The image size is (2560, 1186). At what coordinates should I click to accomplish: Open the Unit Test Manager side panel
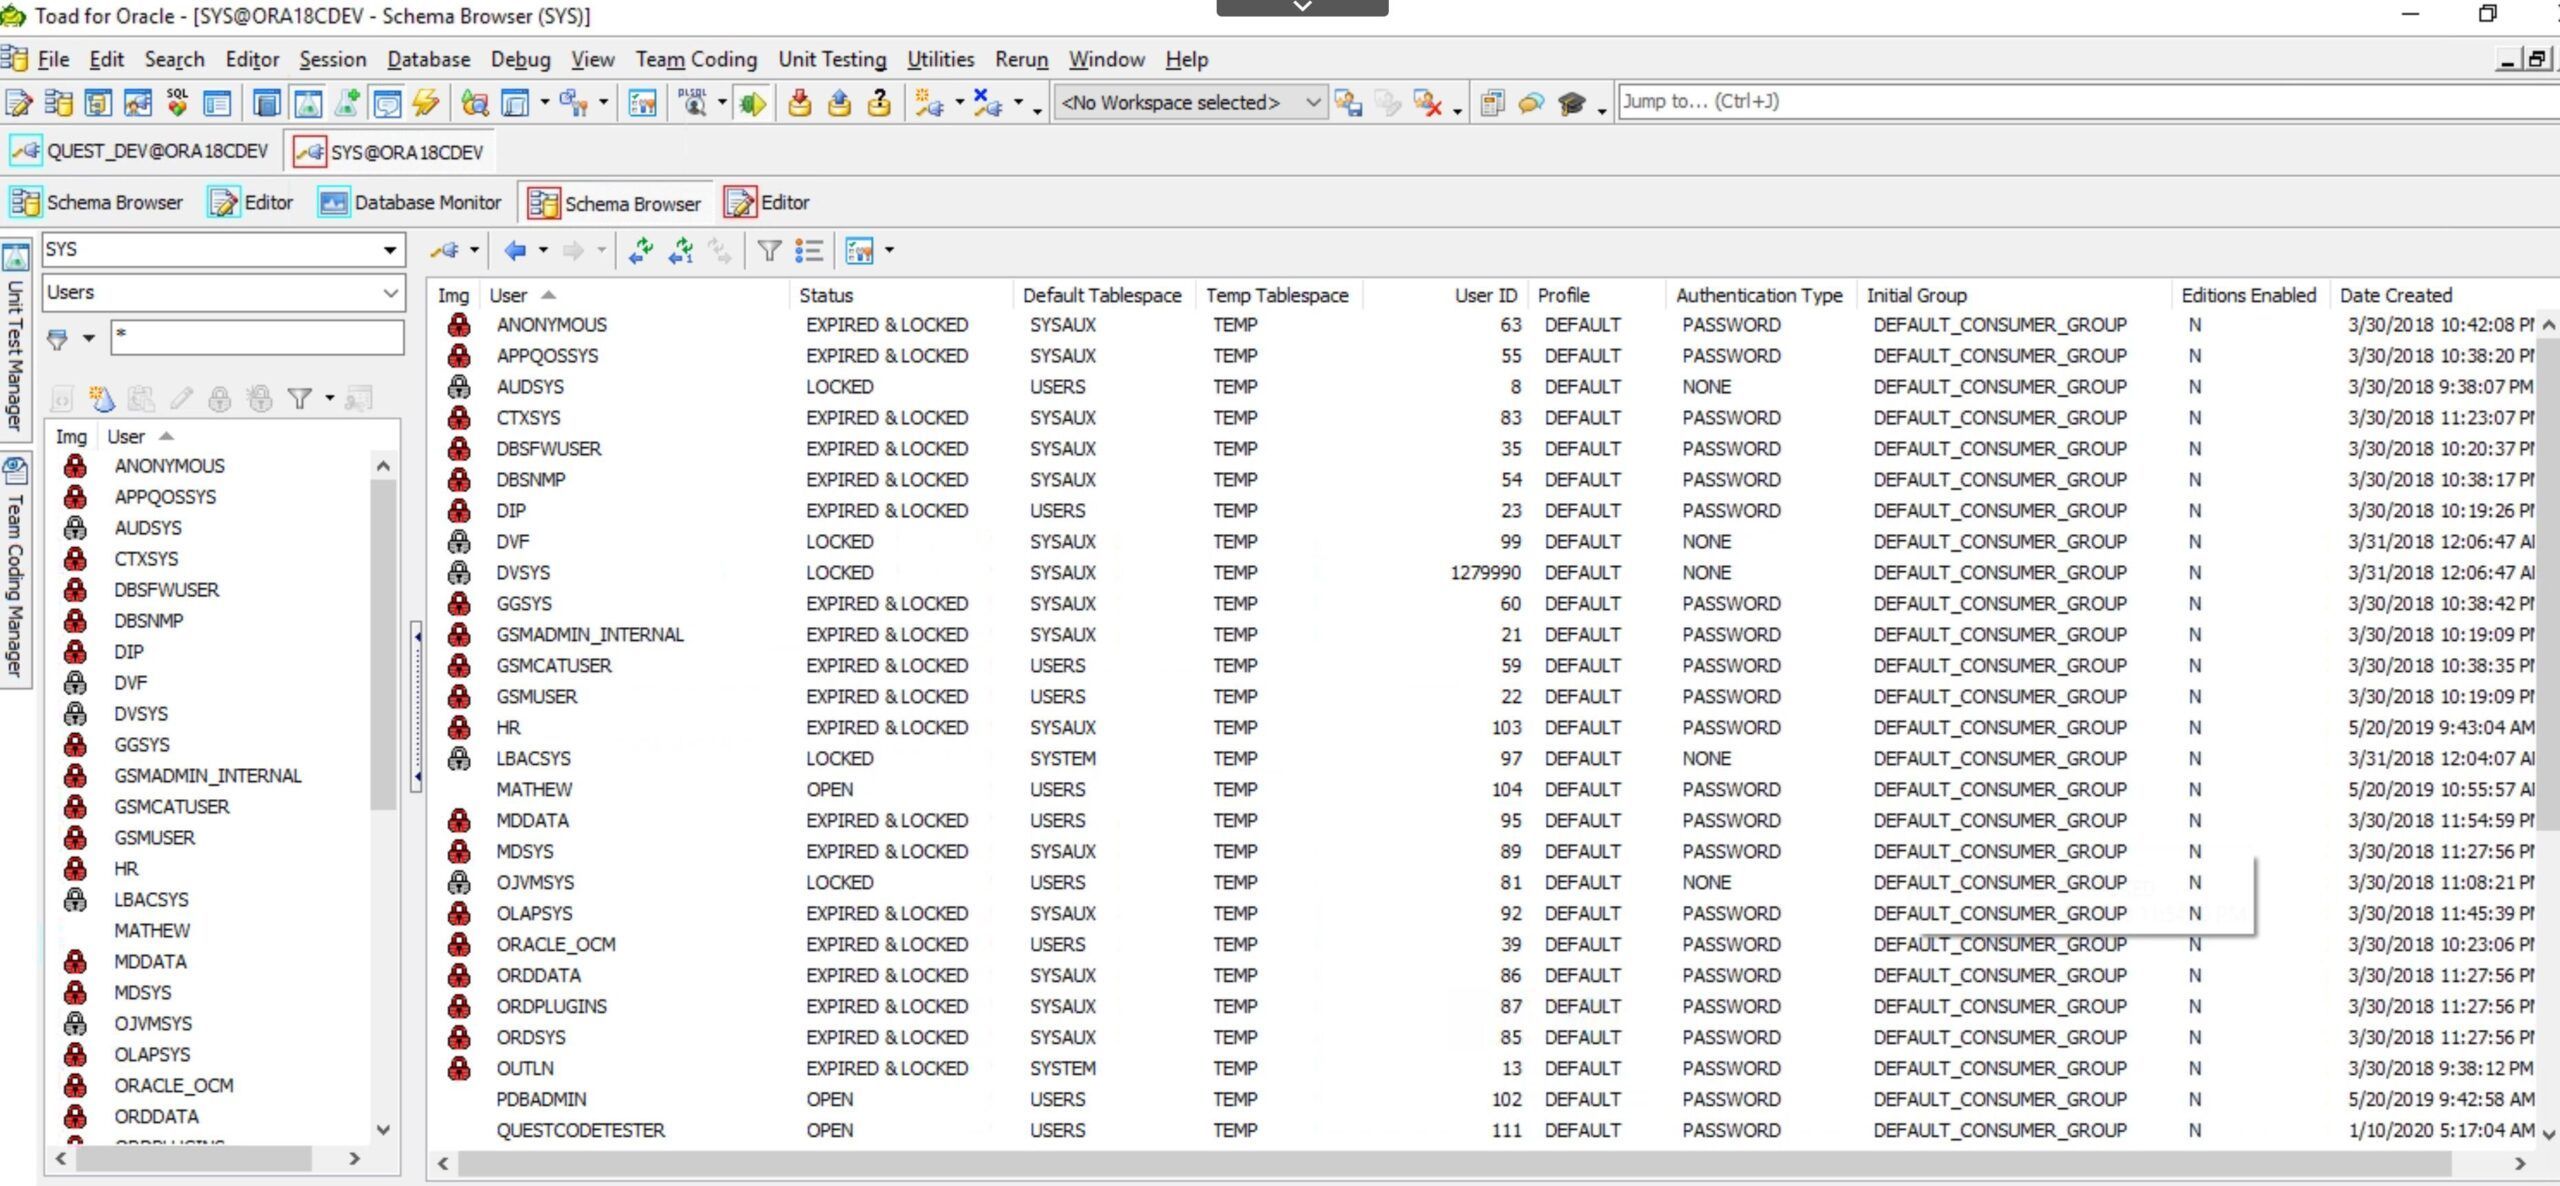point(15,338)
